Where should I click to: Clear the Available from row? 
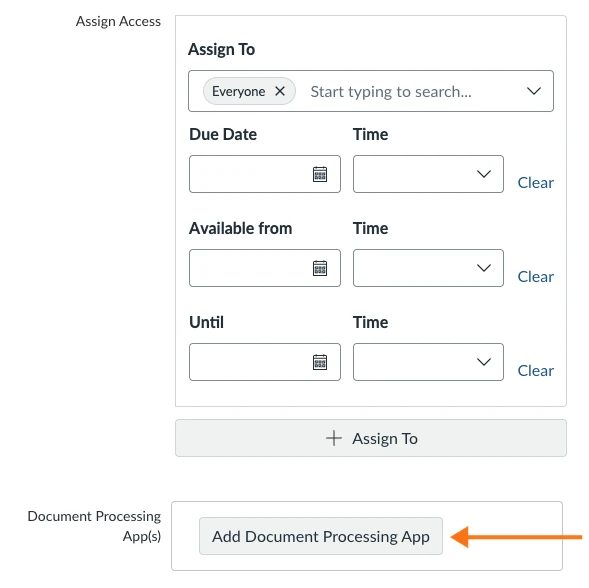(535, 277)
